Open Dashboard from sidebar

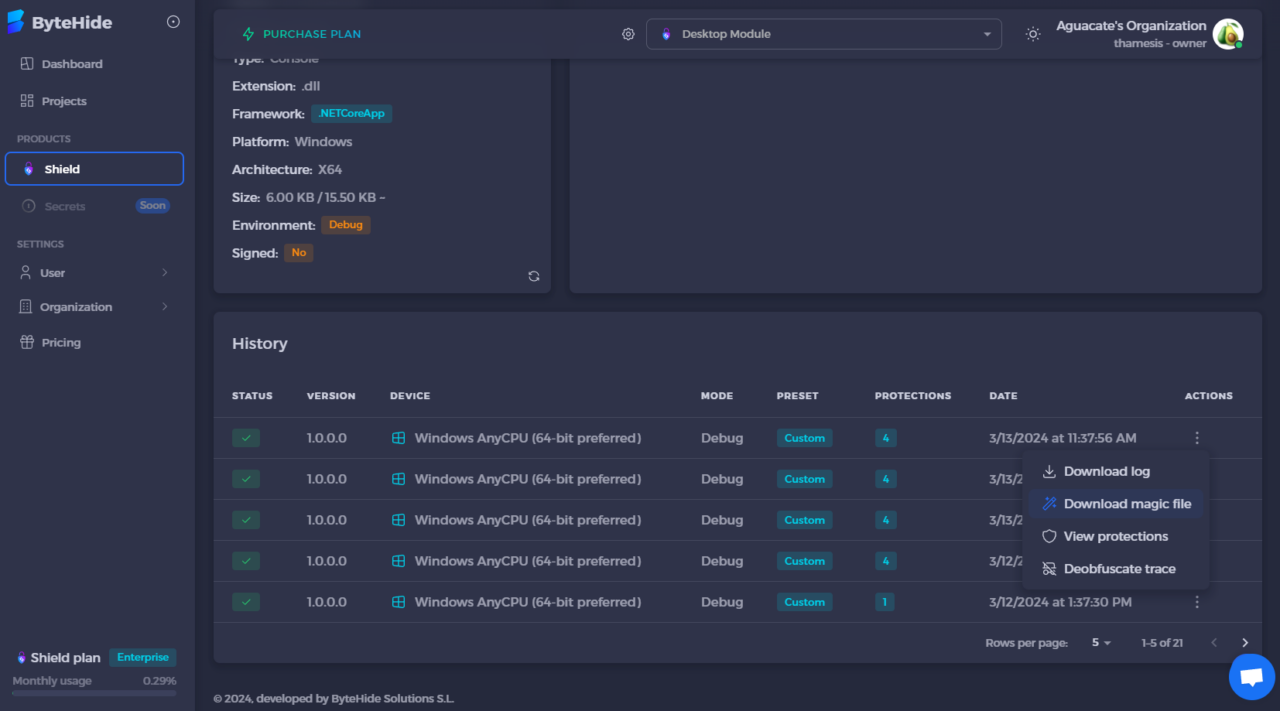pos(72,64)
